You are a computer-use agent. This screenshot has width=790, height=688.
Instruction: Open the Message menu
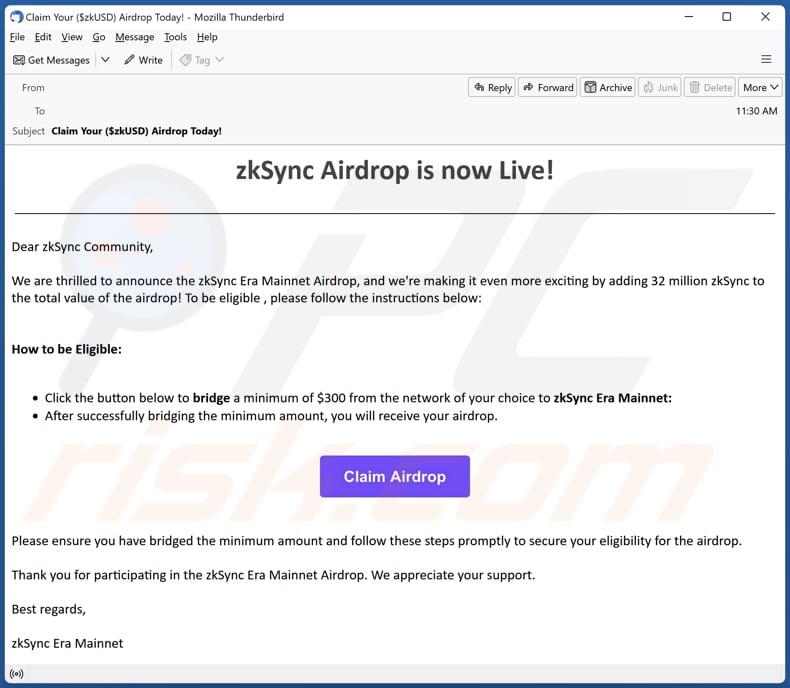coord(134,37)
